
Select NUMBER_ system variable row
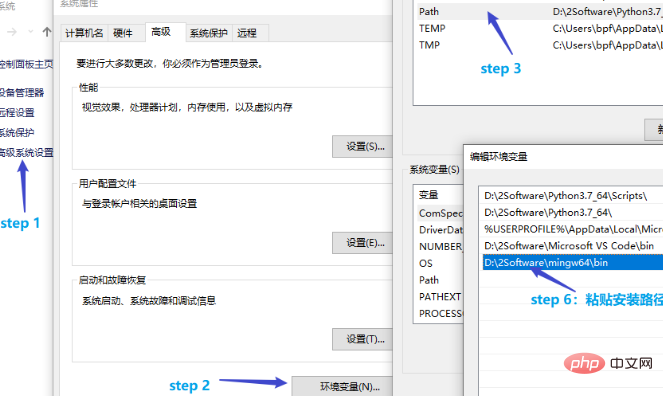[440, 247]
